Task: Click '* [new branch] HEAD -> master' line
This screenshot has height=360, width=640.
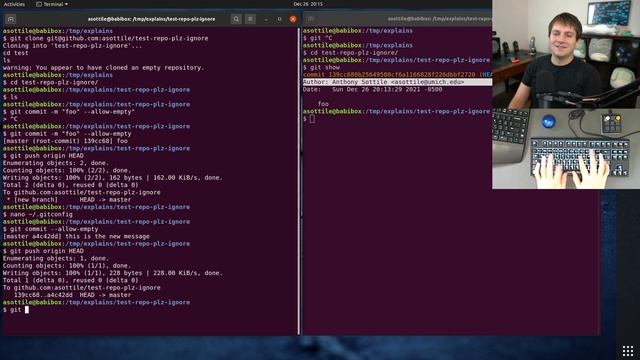Action: (69, 200)
